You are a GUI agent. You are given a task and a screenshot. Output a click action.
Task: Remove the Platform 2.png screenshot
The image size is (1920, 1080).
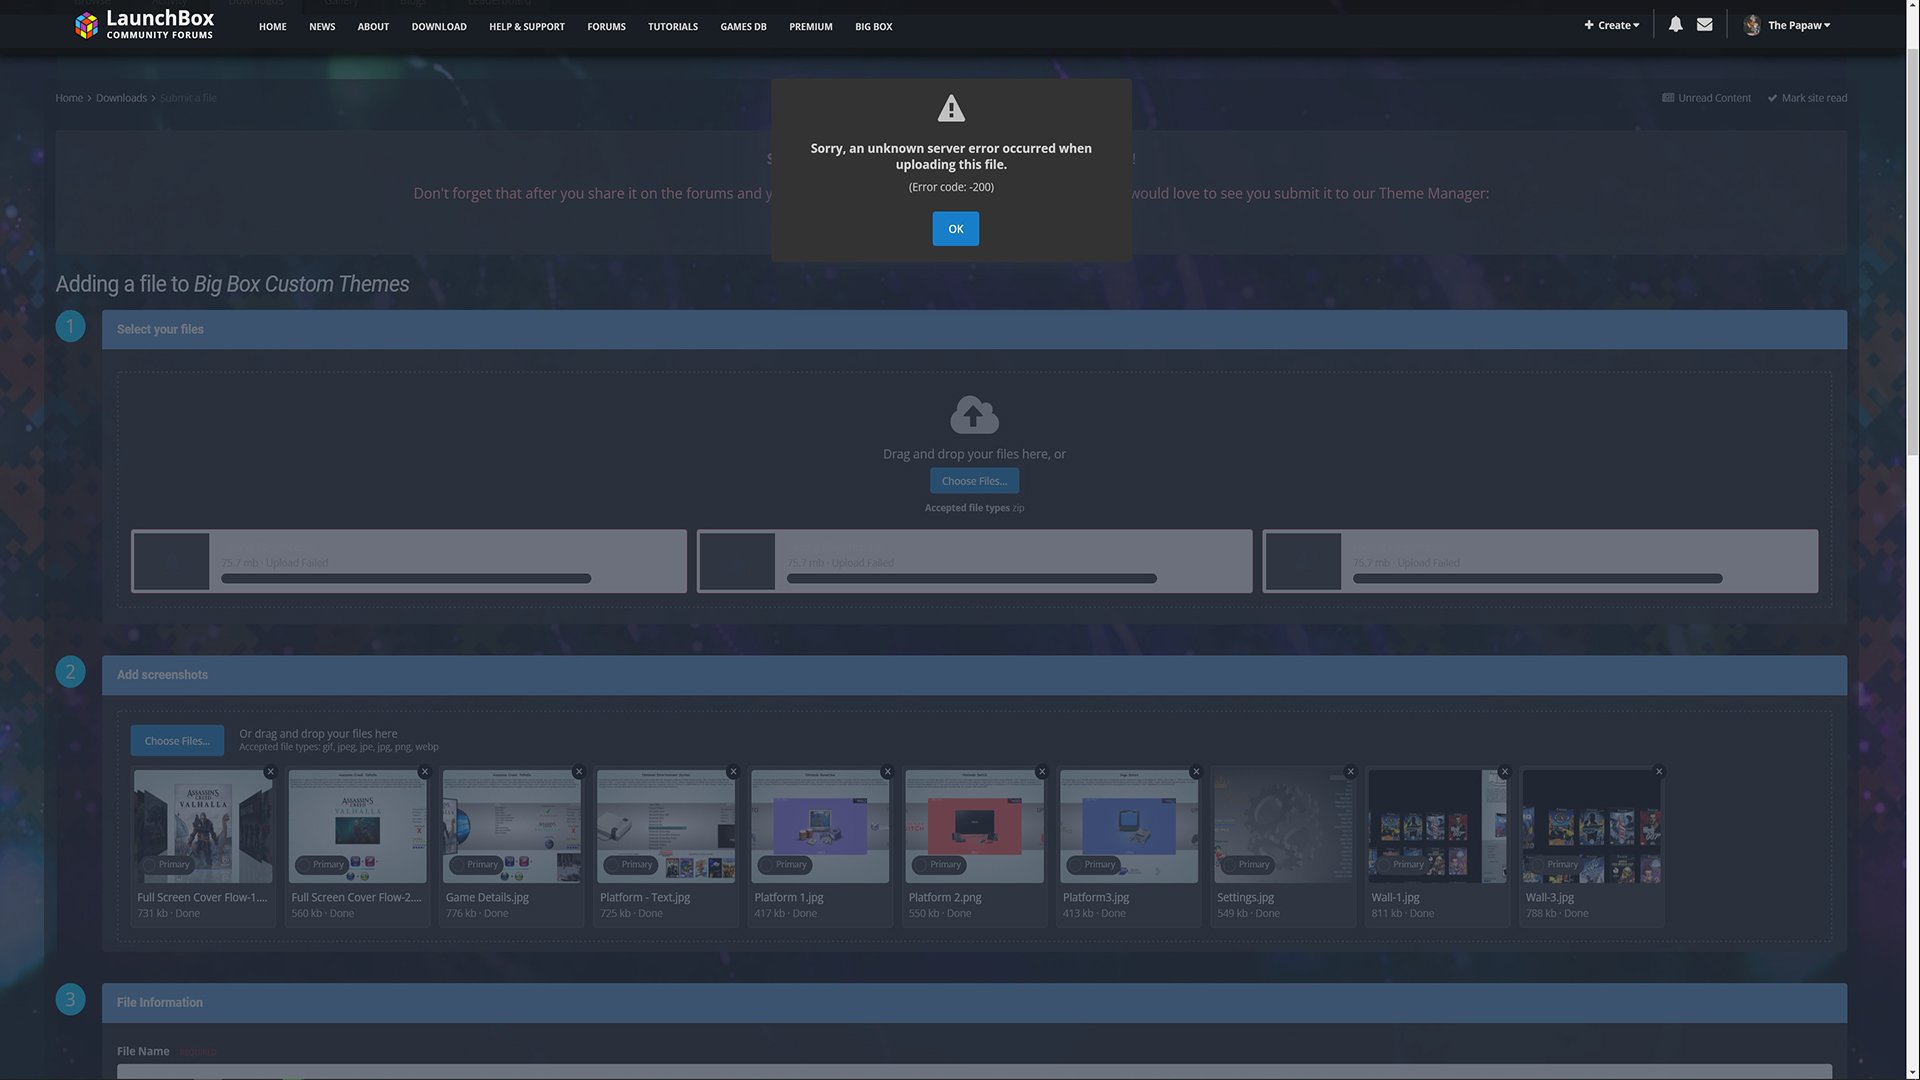[x=1041, y=772]
